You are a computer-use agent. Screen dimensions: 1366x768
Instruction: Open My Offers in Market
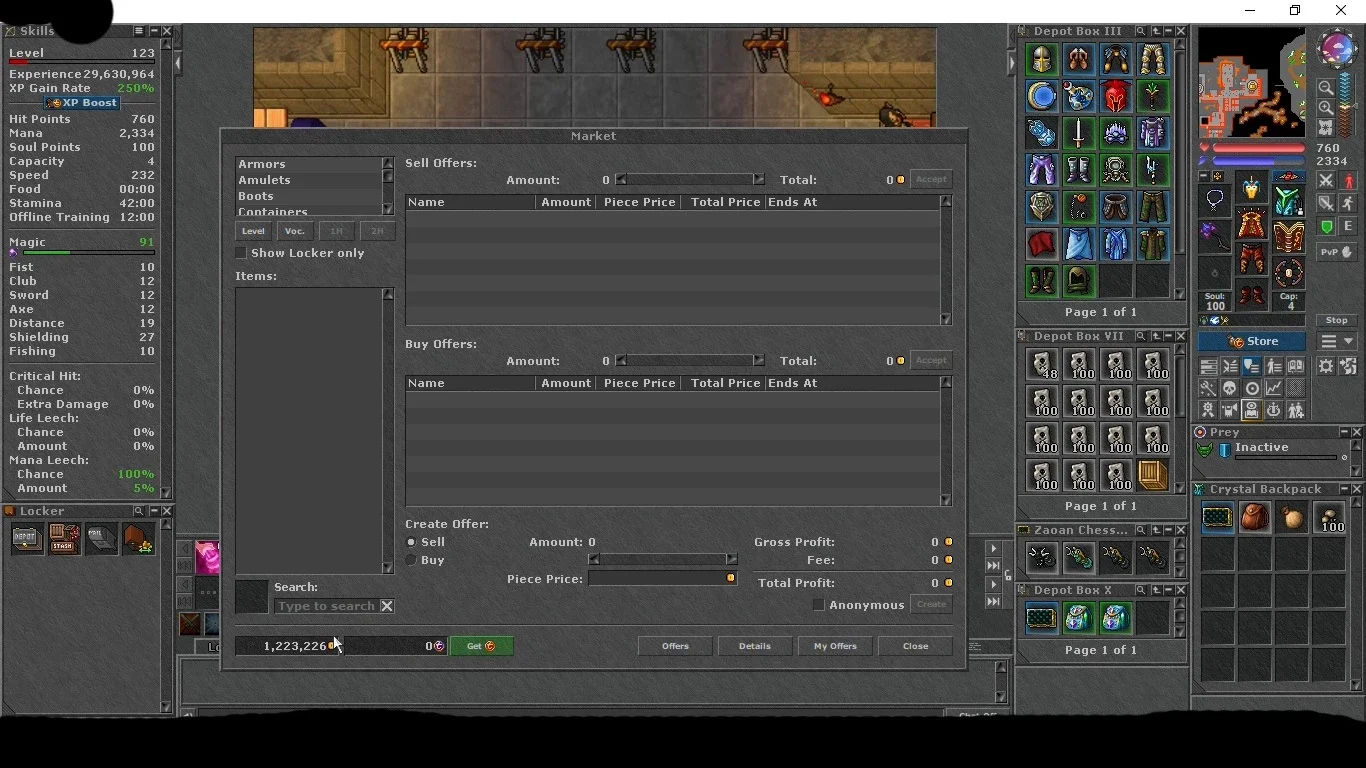tap(835, 646)
